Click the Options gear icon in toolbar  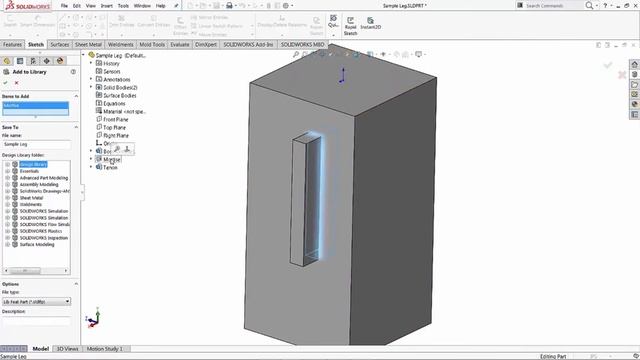click(286, 6)
